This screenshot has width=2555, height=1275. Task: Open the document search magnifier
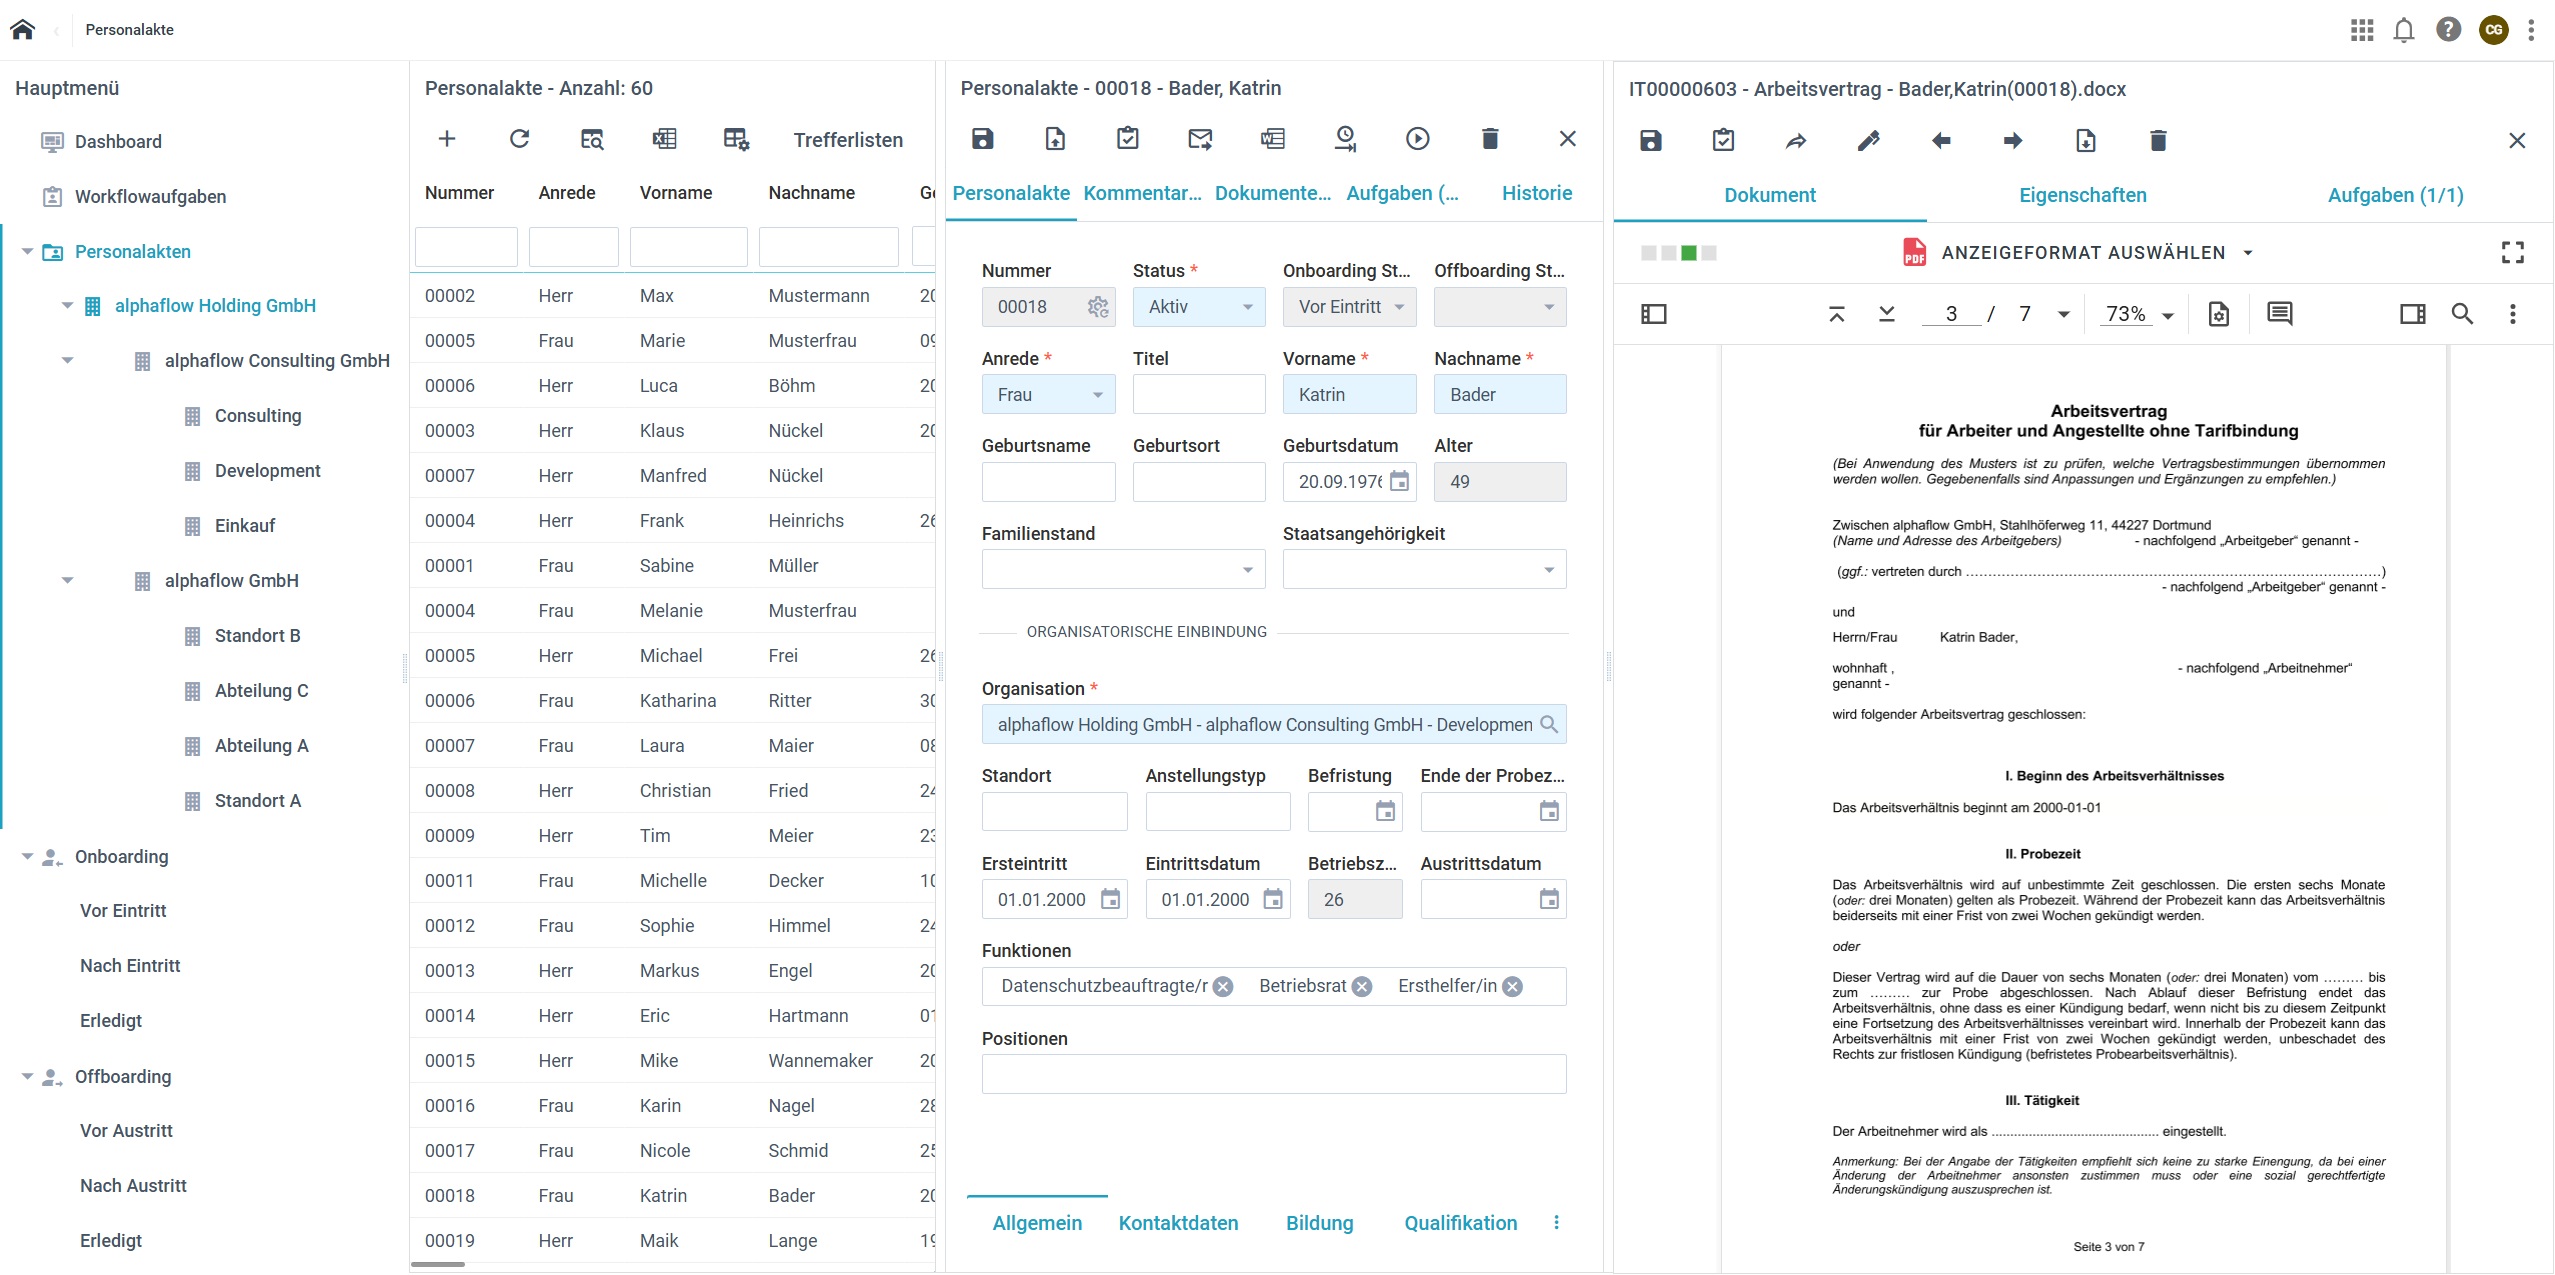[2462, 314]
